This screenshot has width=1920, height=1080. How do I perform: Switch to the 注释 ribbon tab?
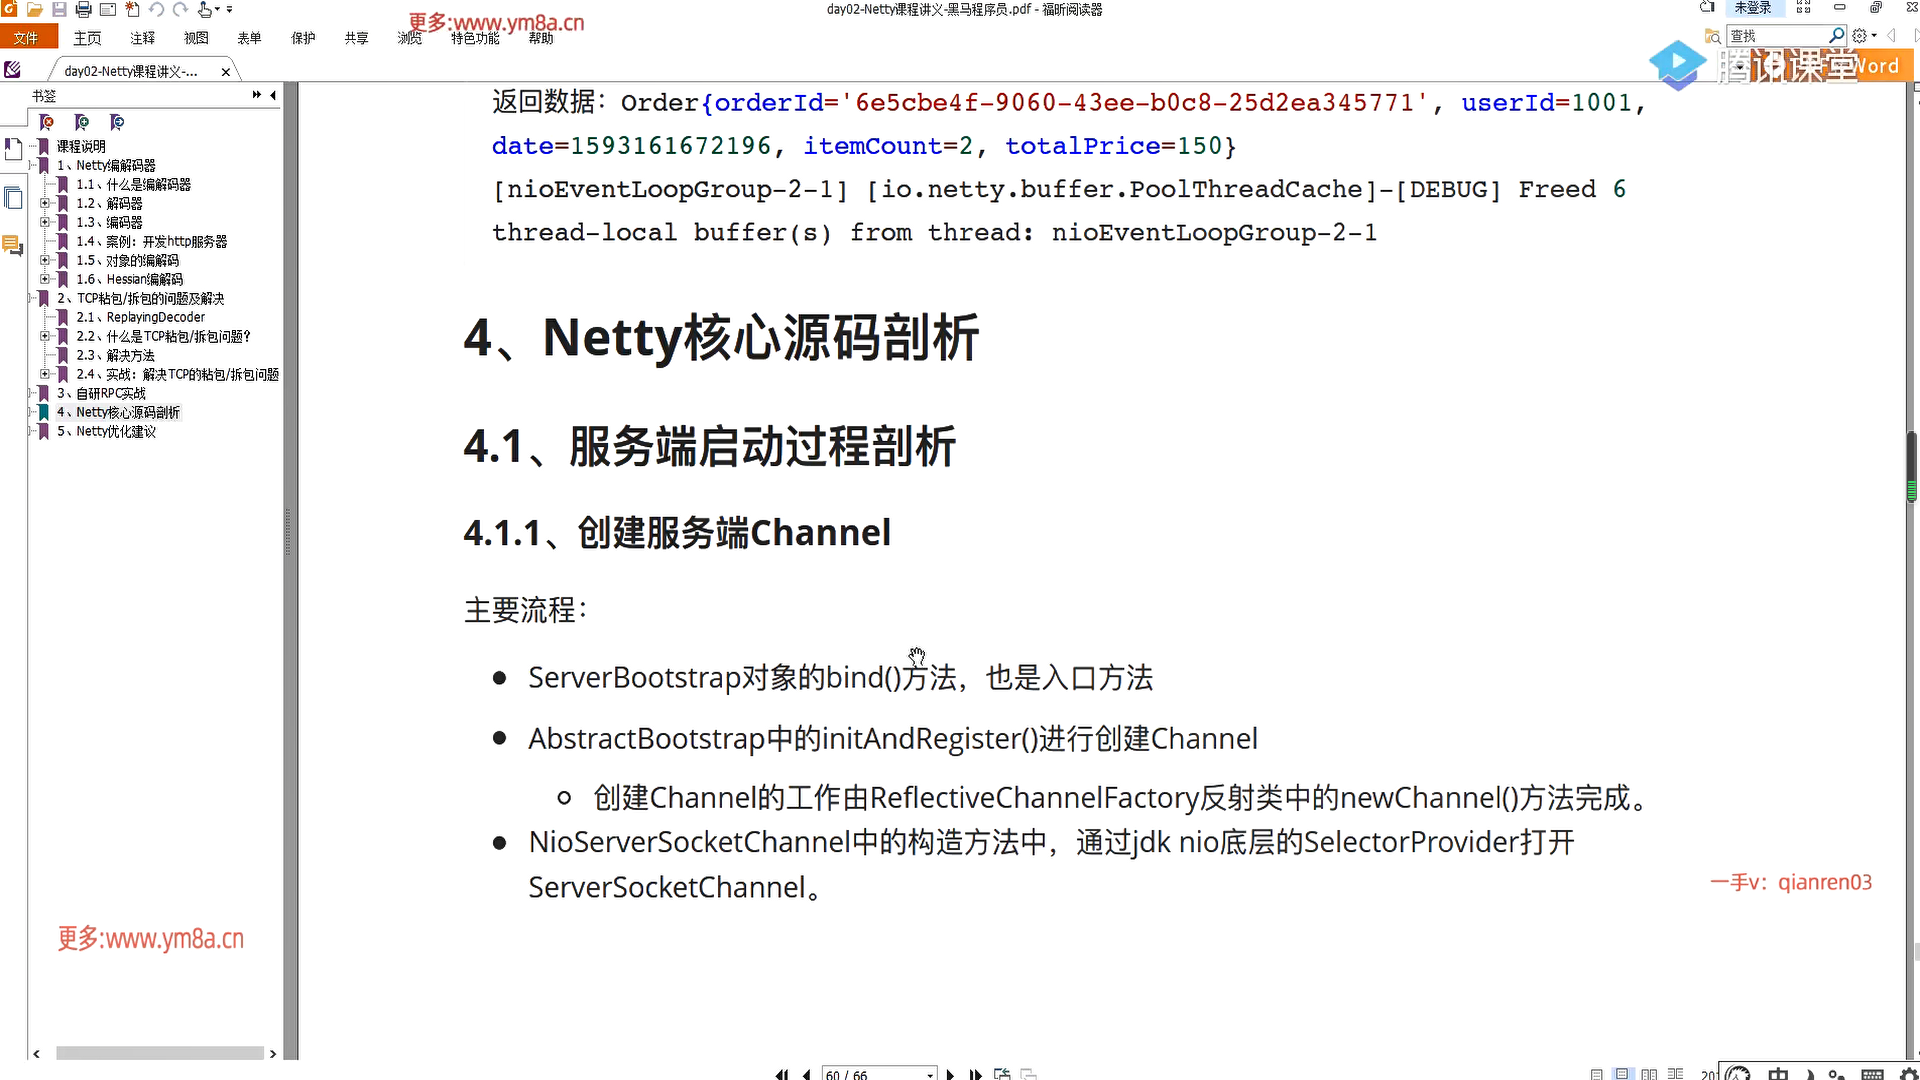click(142, 37)
